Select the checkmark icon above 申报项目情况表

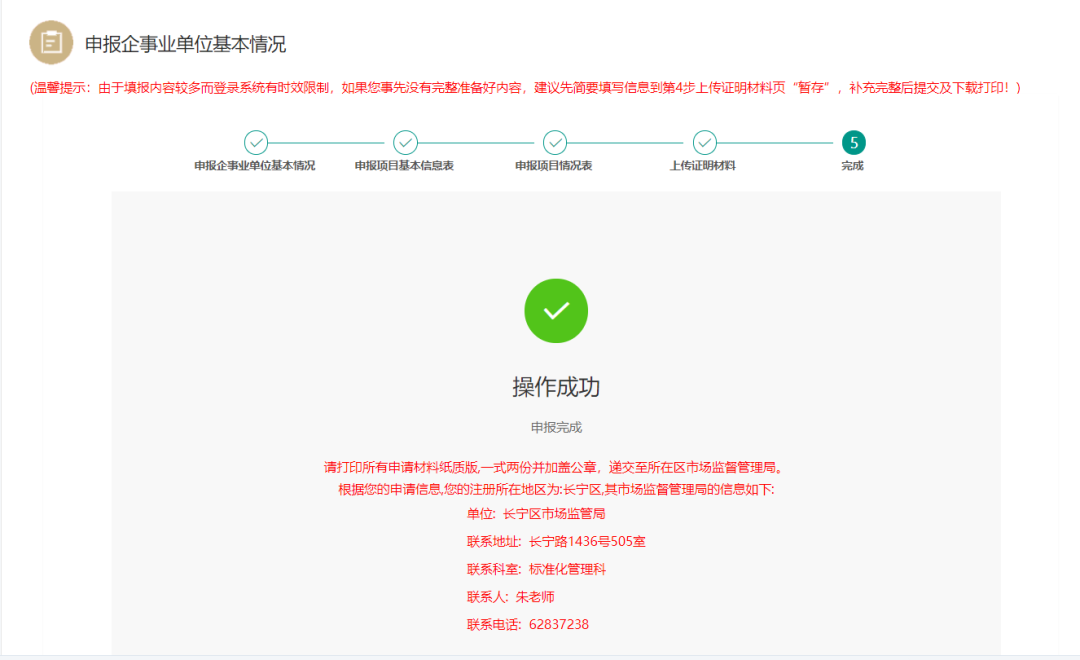[x=555, y=142]
